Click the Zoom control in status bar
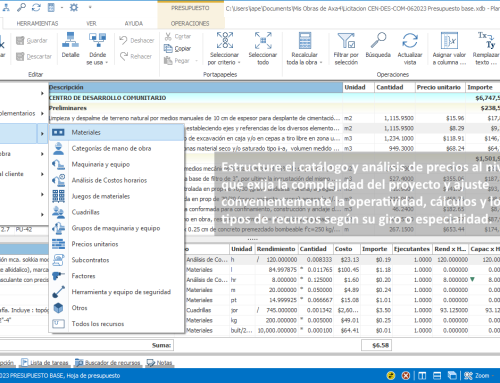 point(478,376)
